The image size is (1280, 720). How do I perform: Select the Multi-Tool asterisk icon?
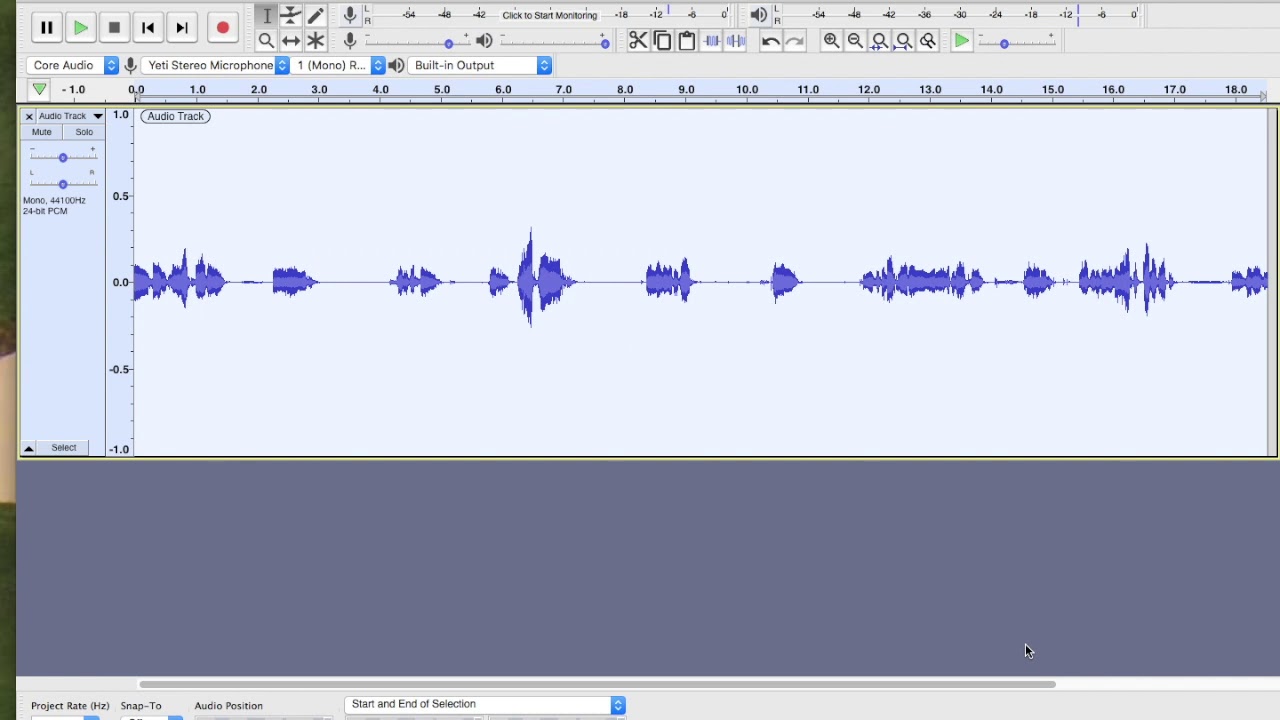tap(316, 41)
